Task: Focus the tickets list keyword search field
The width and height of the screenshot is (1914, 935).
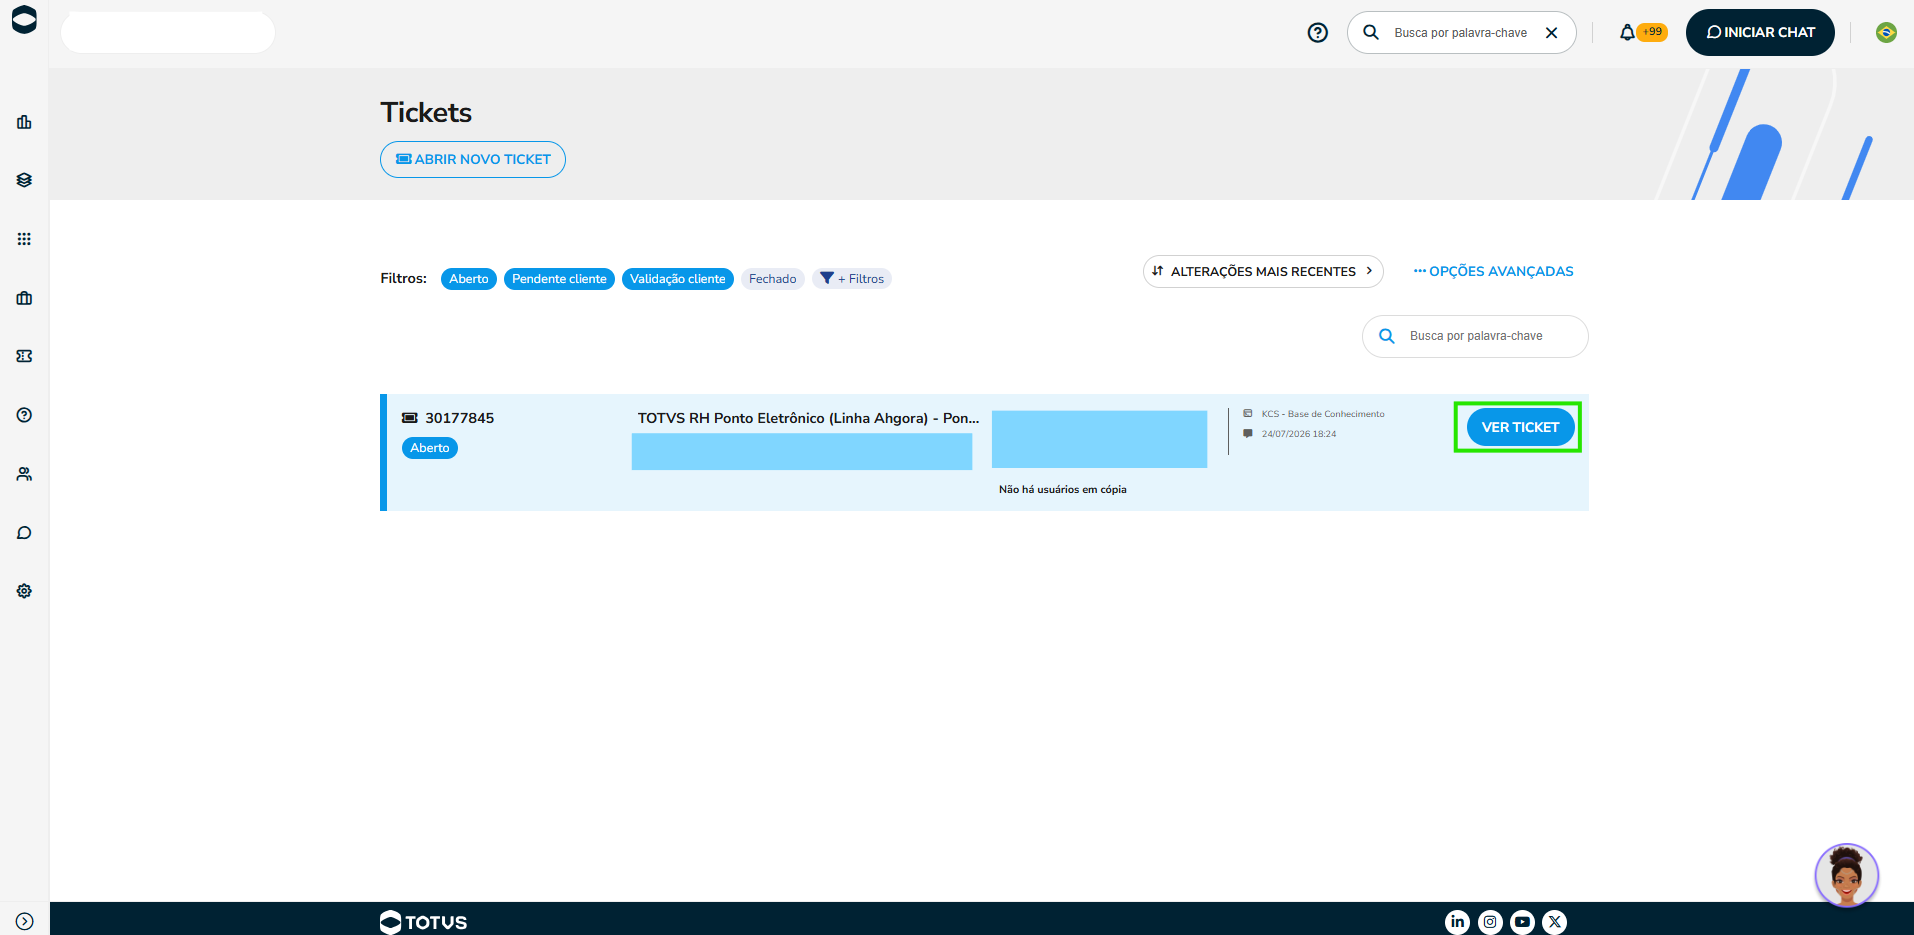Action: (x=1475, y=336)
